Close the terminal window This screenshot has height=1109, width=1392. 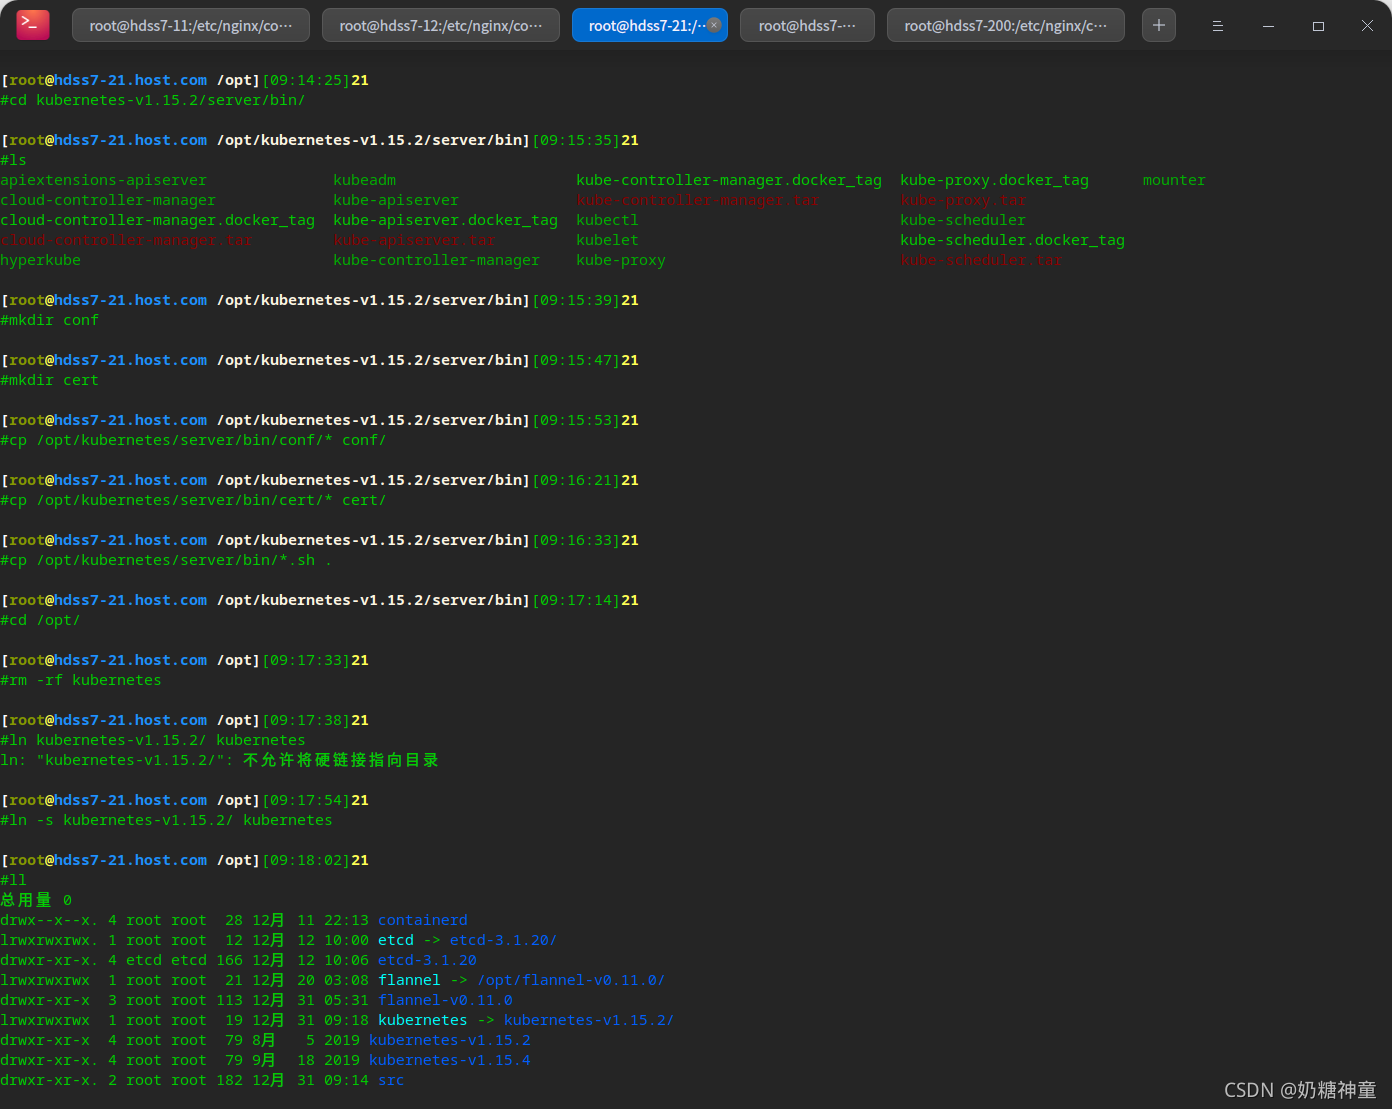tap(1367, 26)
